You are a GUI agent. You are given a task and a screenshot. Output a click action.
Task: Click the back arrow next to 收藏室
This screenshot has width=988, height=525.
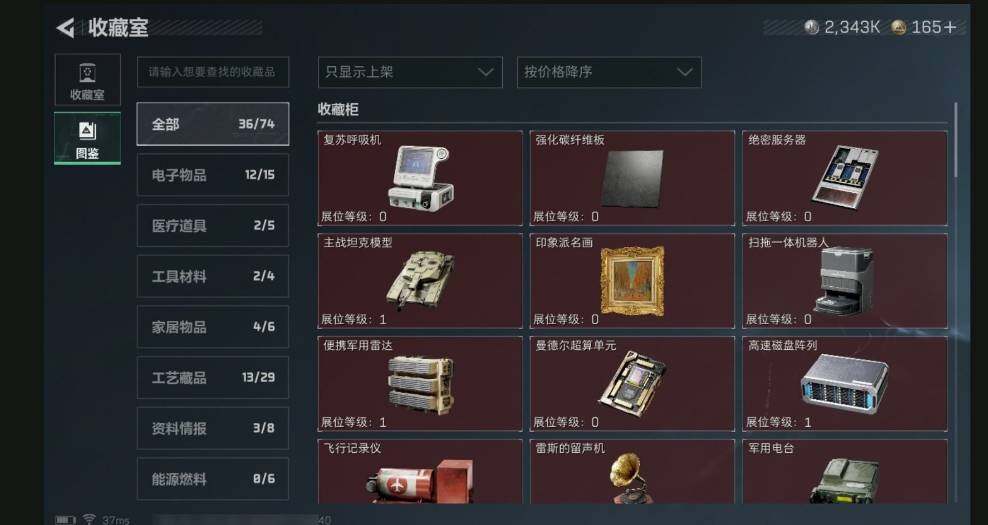point(65,28)
